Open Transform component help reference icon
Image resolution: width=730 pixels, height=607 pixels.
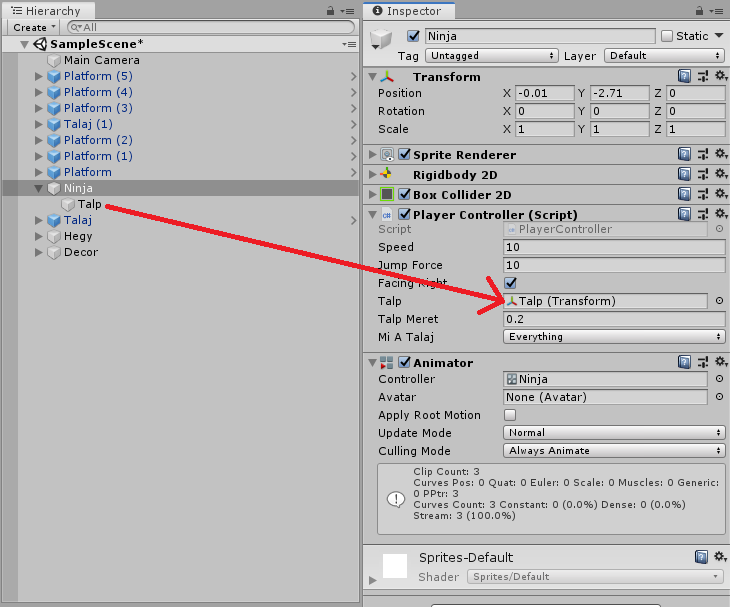(684, 76)
